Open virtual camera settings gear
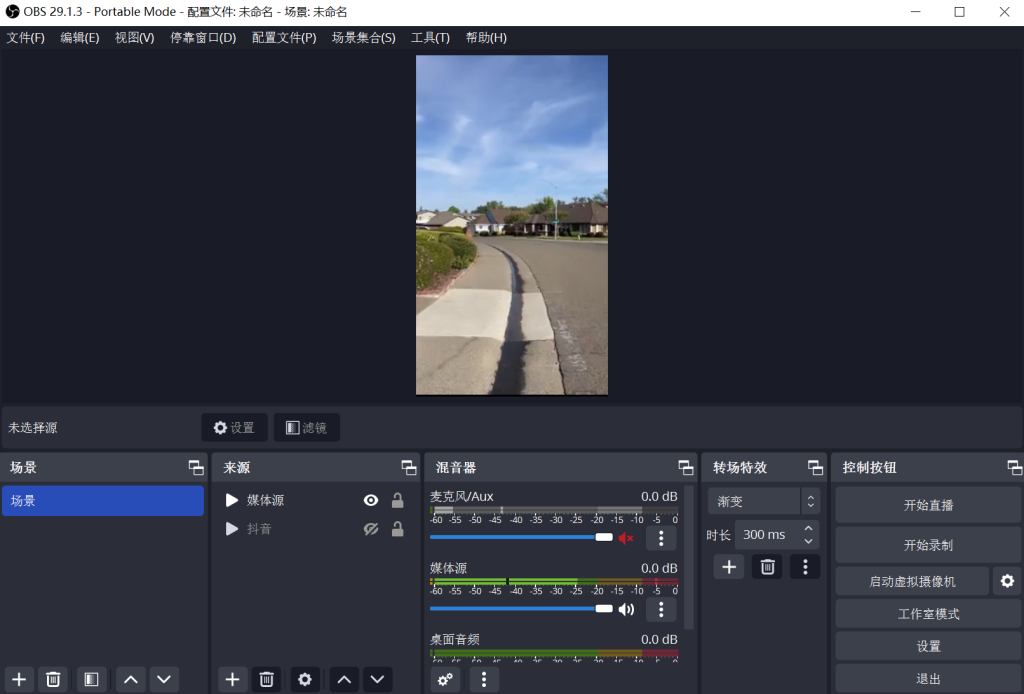Screen dimensions: 1024x694 (x=1007, y=581)
